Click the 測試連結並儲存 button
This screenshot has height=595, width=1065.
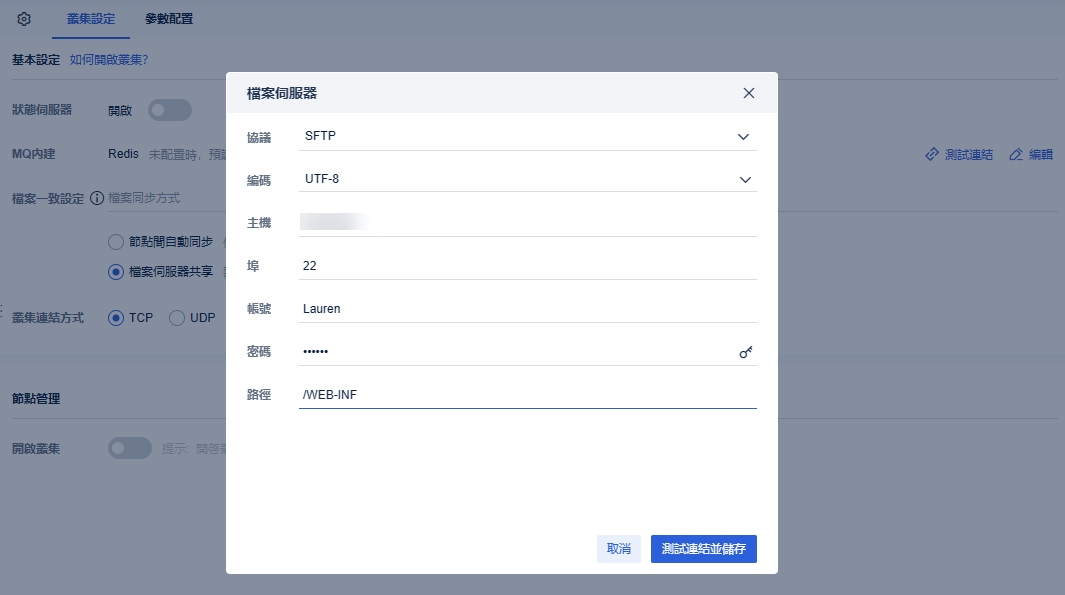coord(703,549)
